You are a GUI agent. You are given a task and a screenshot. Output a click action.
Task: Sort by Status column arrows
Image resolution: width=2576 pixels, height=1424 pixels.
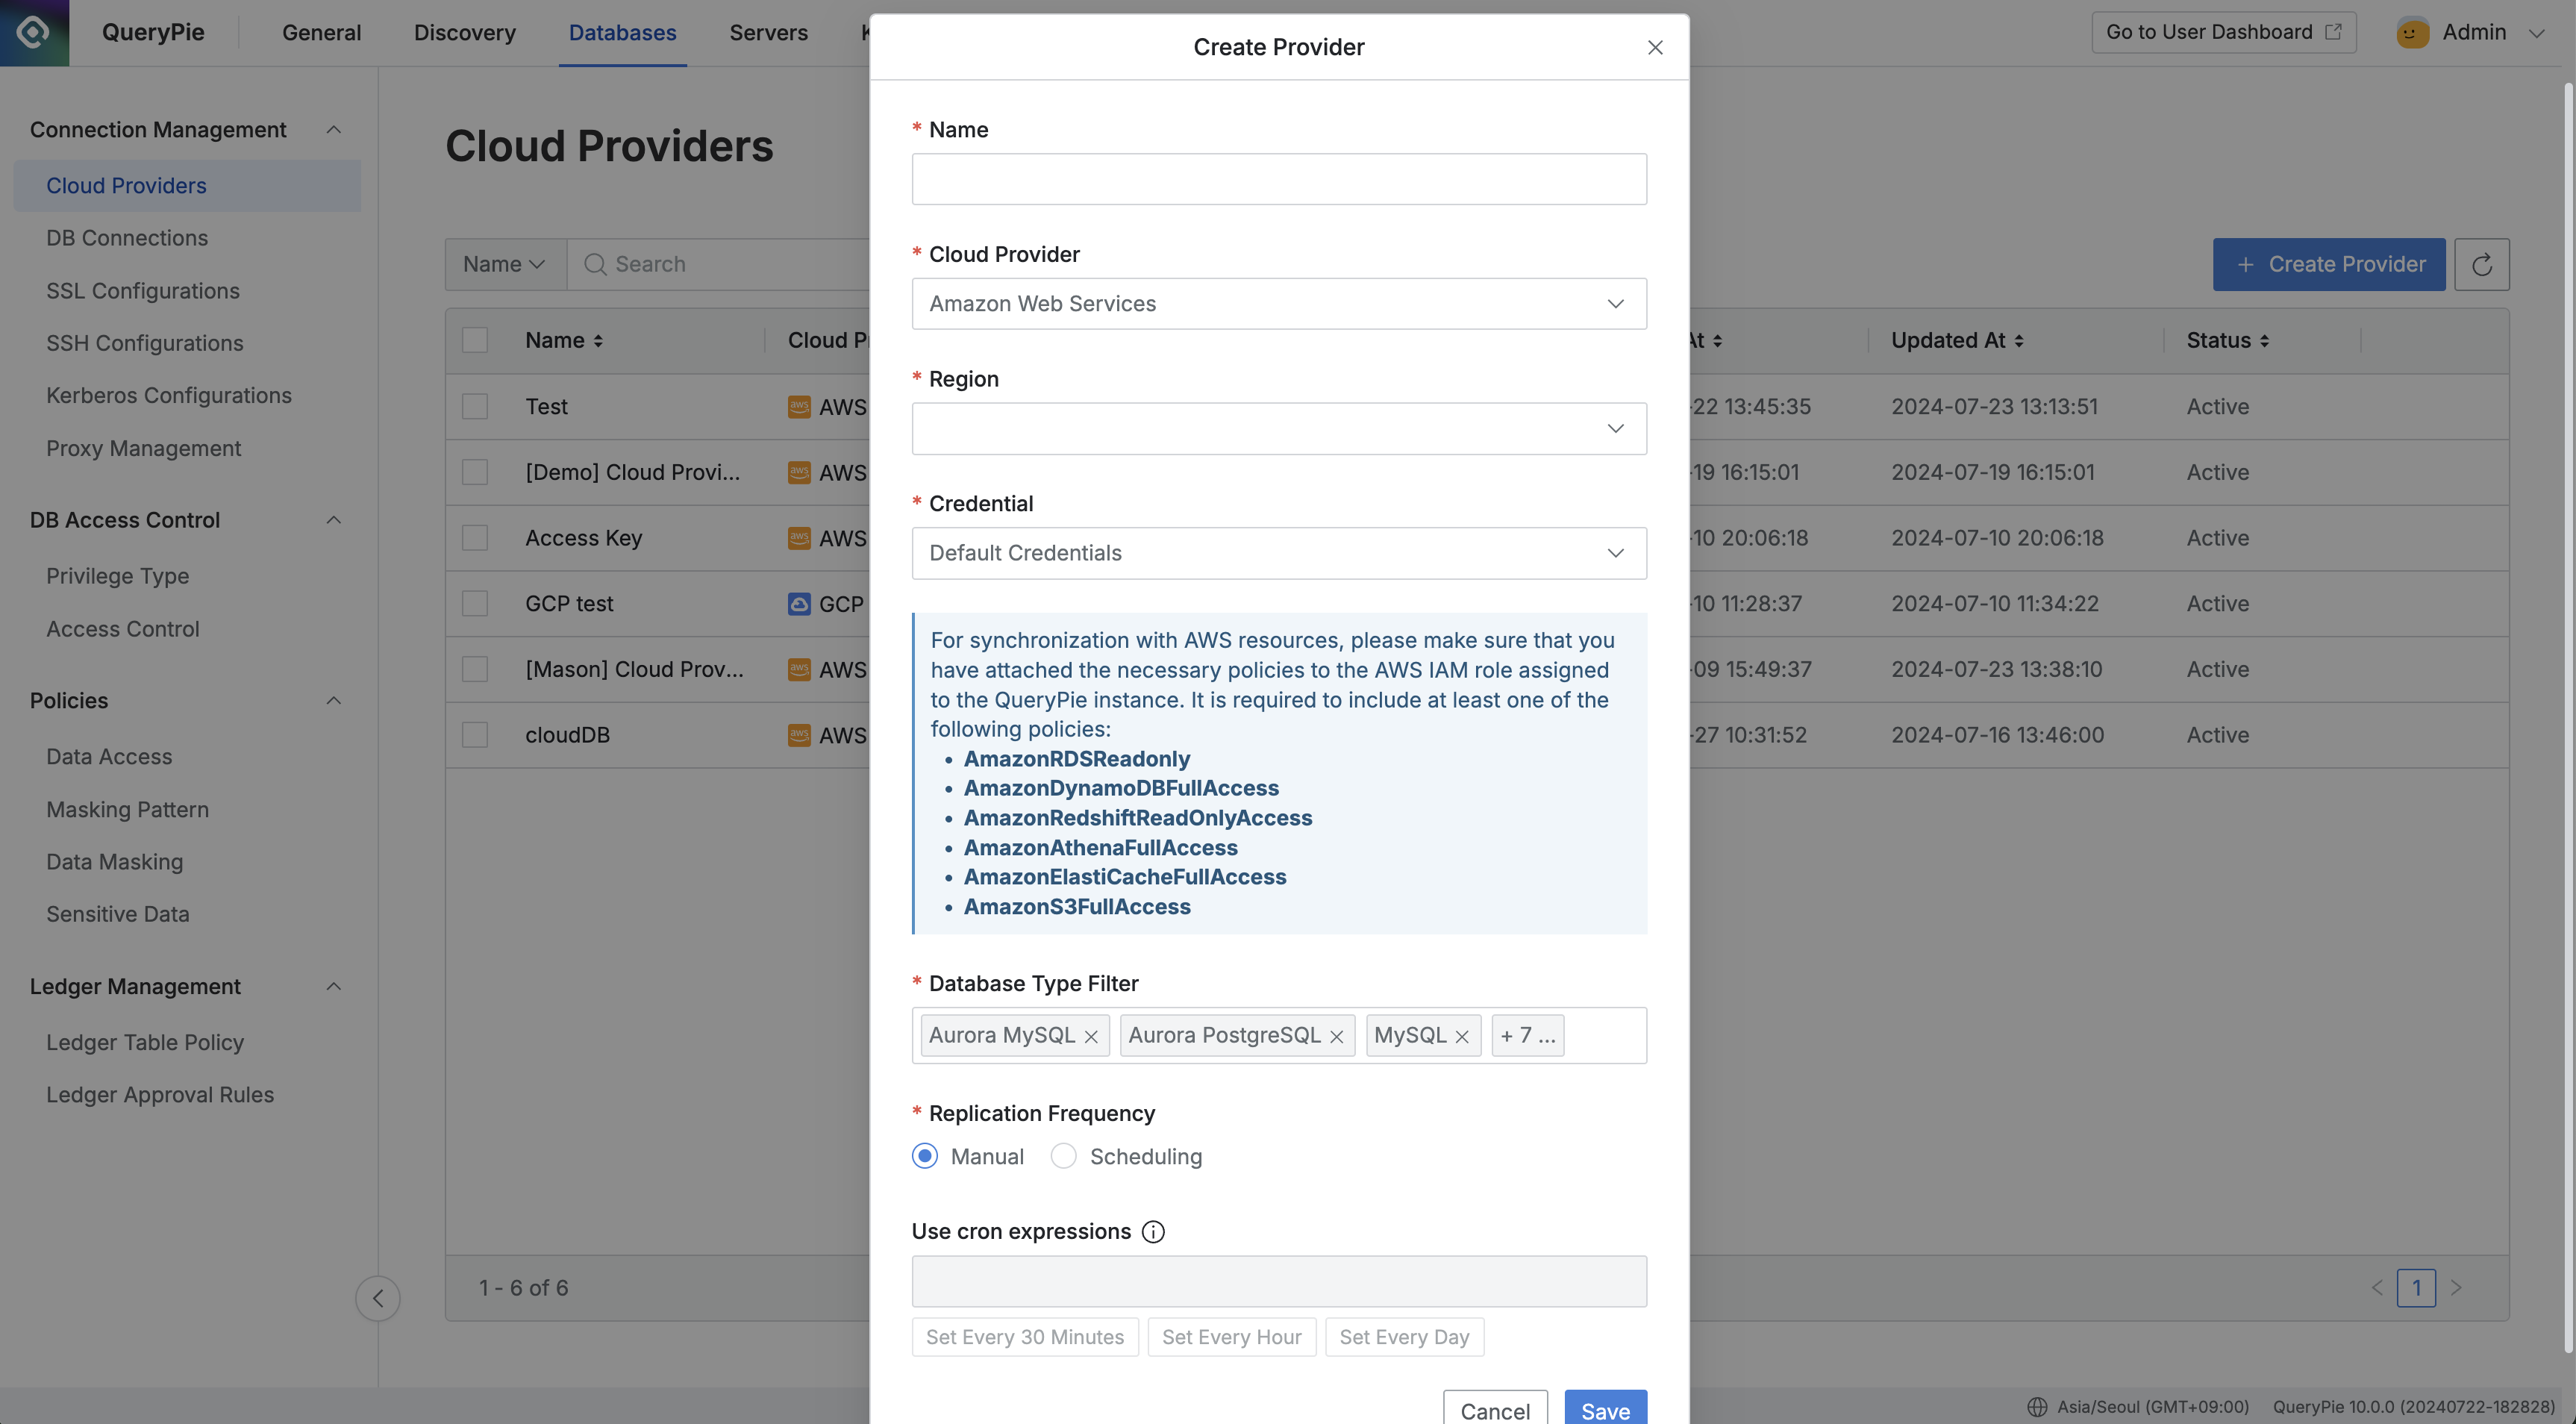pos(2264,341)
